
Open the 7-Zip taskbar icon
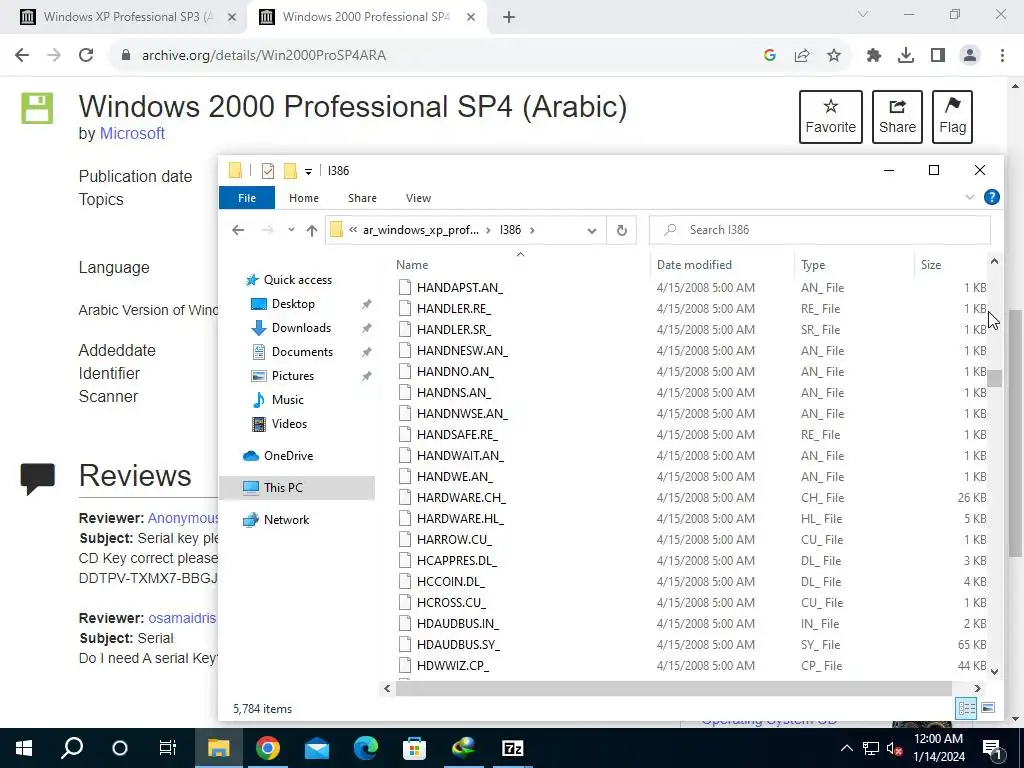[513, 748]
